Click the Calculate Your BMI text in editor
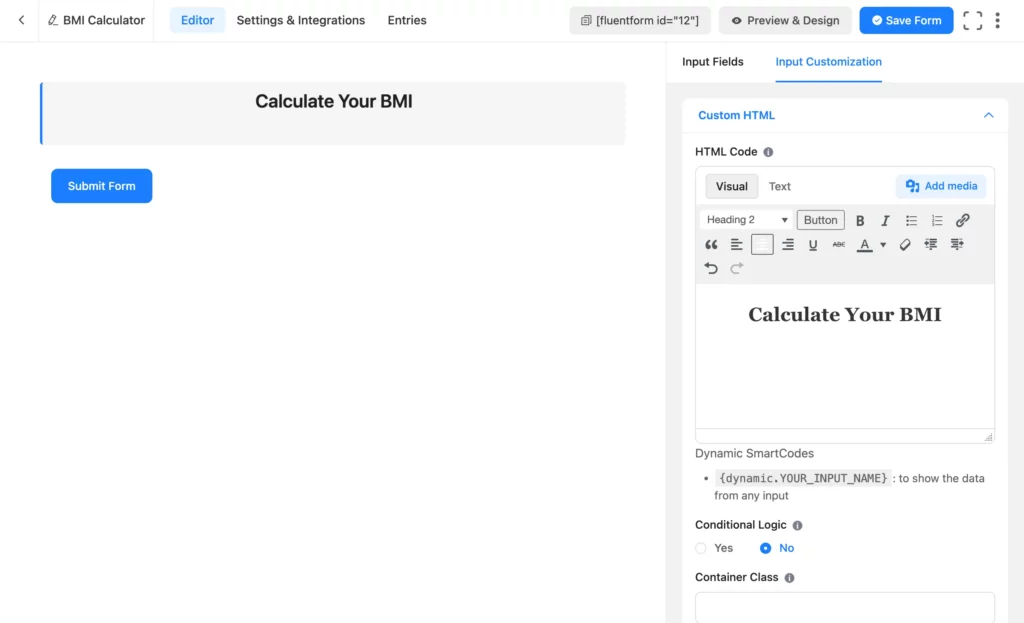Screen dimensions: 1024x623 844,315
